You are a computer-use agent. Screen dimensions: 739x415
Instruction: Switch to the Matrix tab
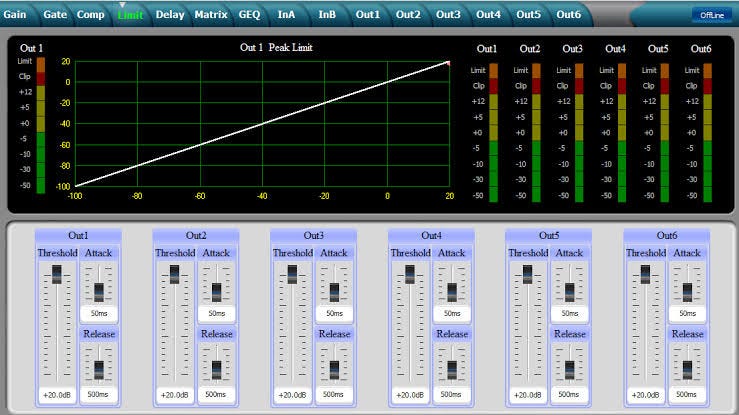tap(211, 15)
